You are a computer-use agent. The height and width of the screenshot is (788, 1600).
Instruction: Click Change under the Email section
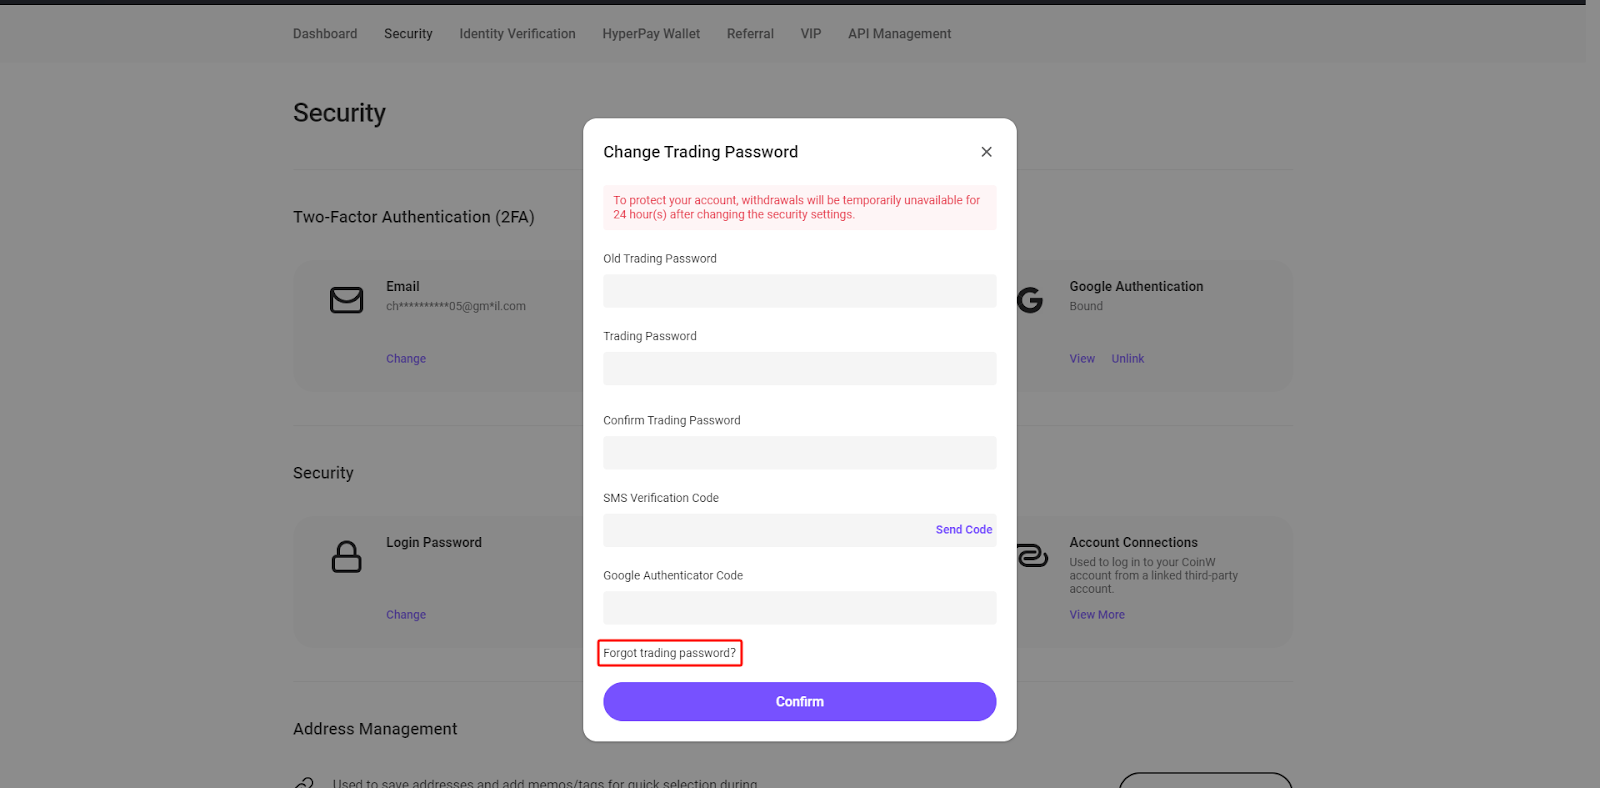click(x=405, y=358)
